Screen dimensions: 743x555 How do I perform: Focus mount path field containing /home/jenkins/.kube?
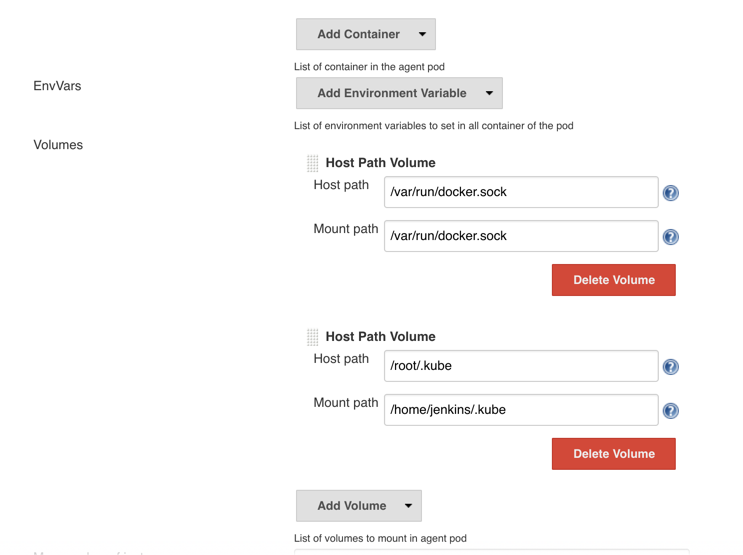520,410
